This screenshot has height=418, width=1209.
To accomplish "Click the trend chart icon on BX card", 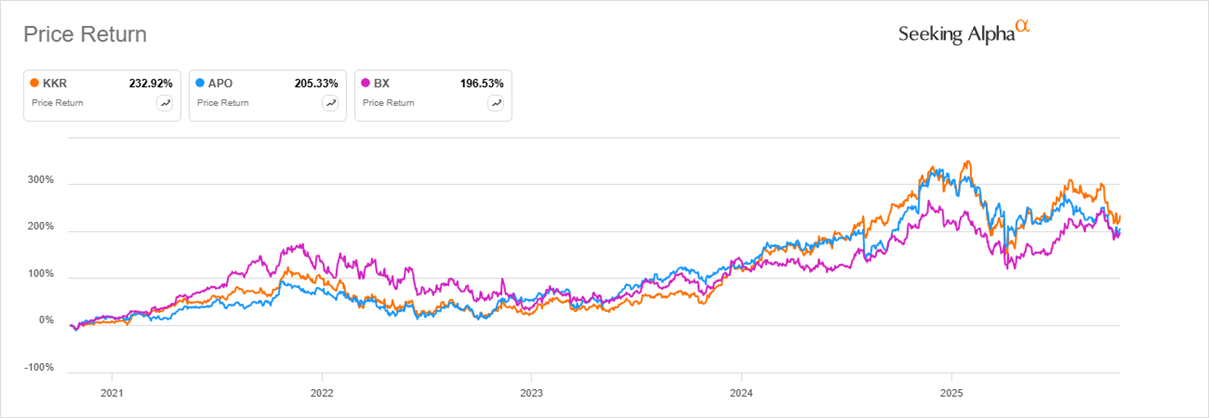I will 495,102.
